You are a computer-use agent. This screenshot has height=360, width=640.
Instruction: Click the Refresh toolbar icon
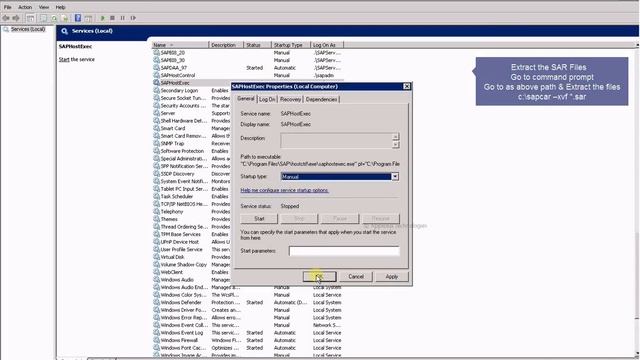click(x=54, y=18)
